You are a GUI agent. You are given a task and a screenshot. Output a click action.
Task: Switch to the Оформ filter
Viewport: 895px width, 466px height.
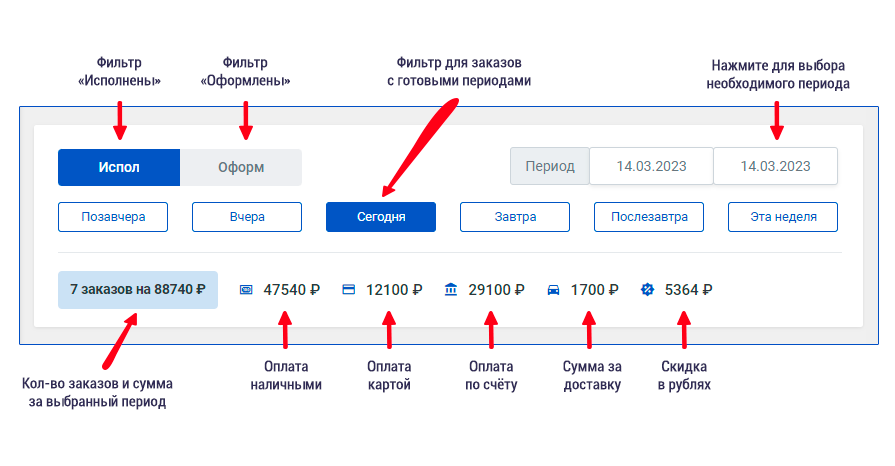[241, 167]
